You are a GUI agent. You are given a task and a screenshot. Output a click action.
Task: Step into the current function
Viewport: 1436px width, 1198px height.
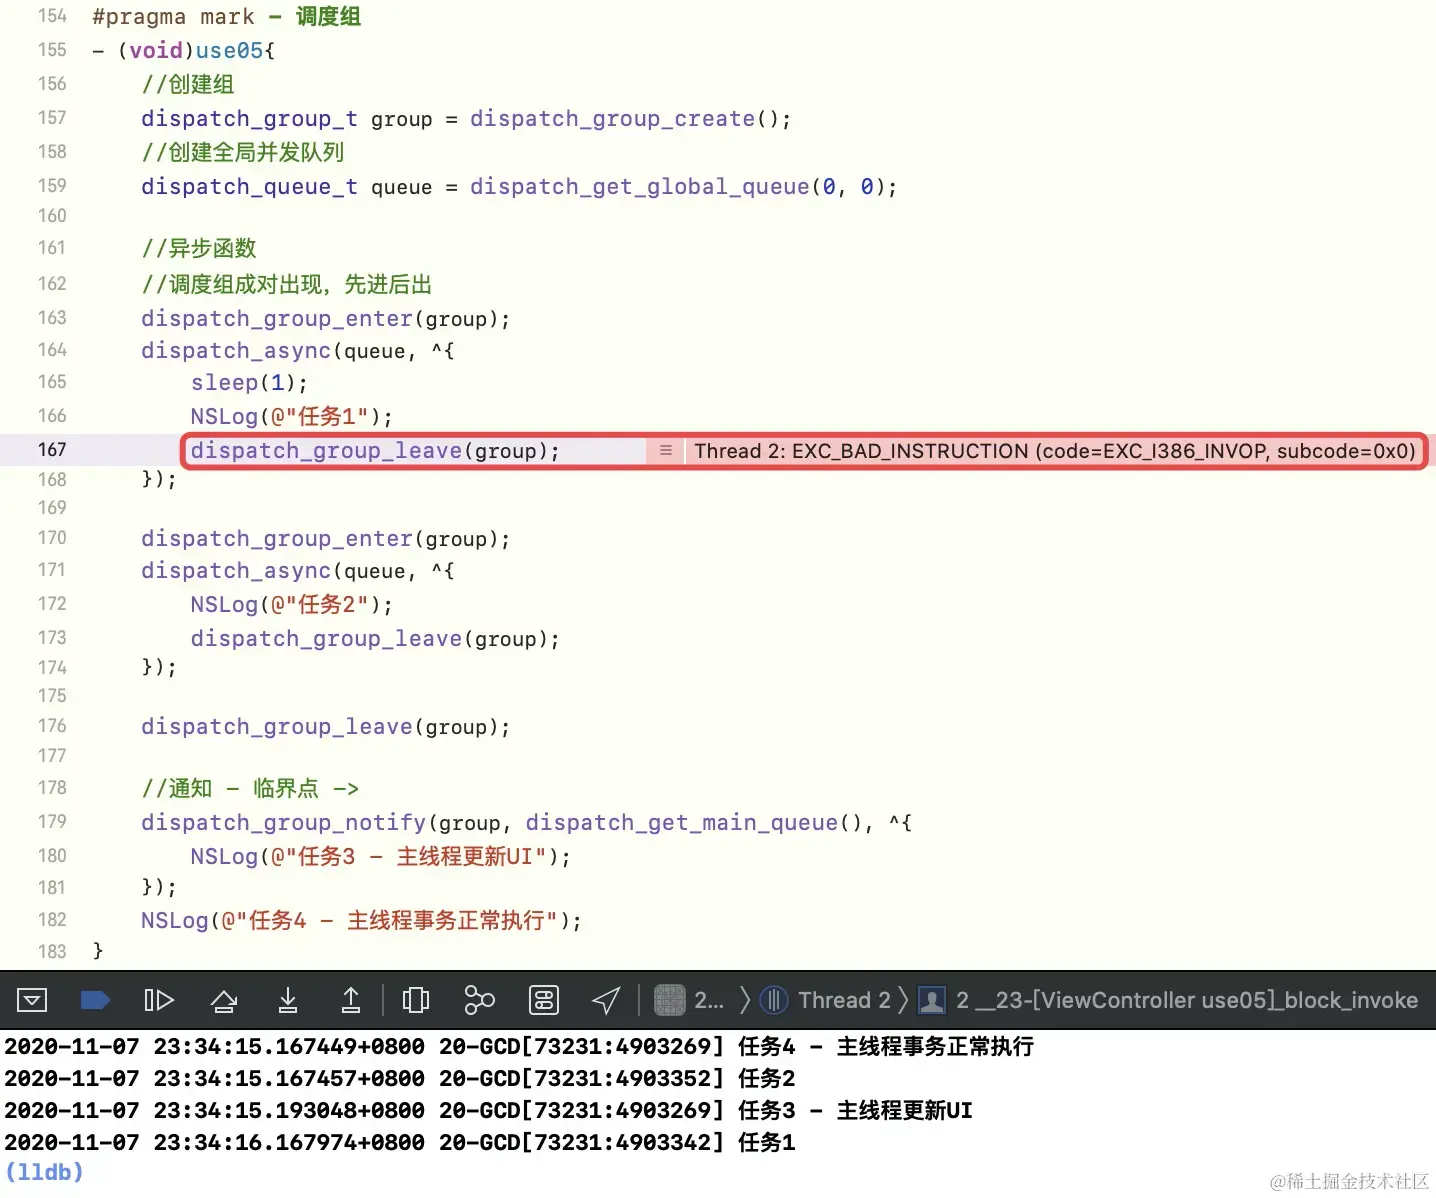coord(288,1000)
